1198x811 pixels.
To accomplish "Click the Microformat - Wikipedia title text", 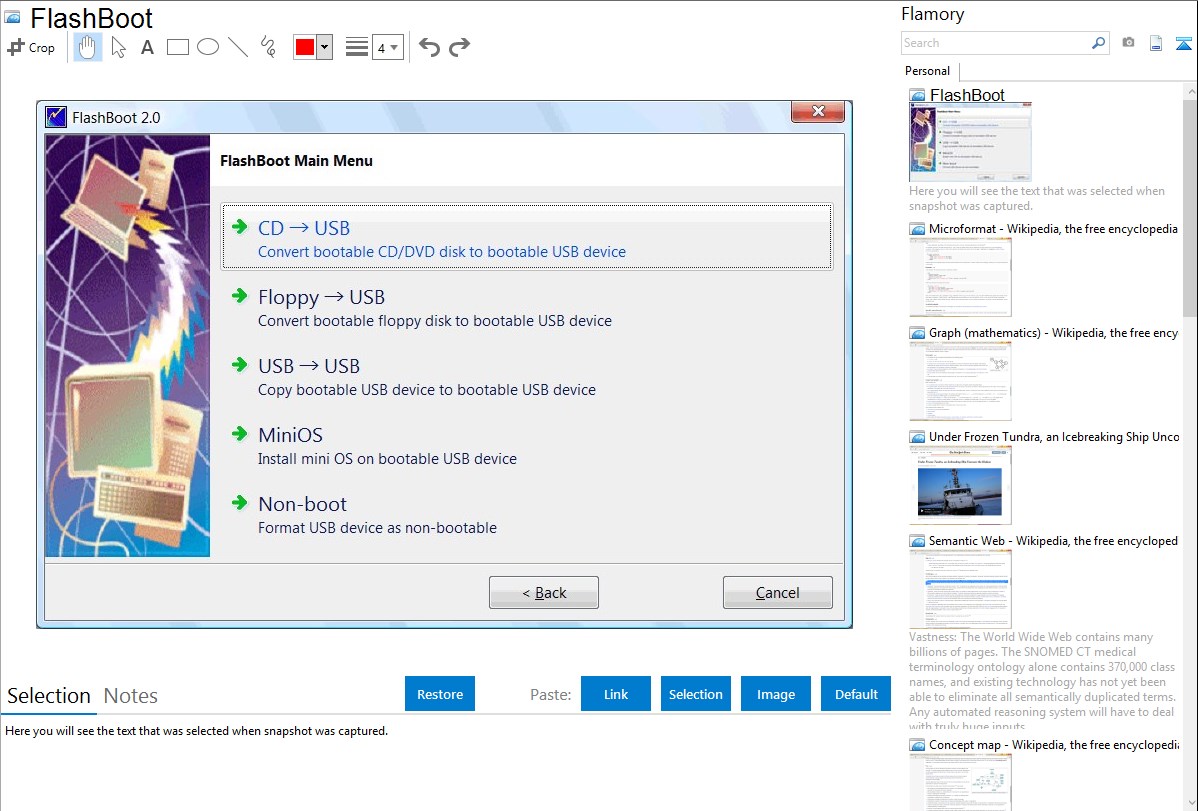I will [x=1054, y=229].
